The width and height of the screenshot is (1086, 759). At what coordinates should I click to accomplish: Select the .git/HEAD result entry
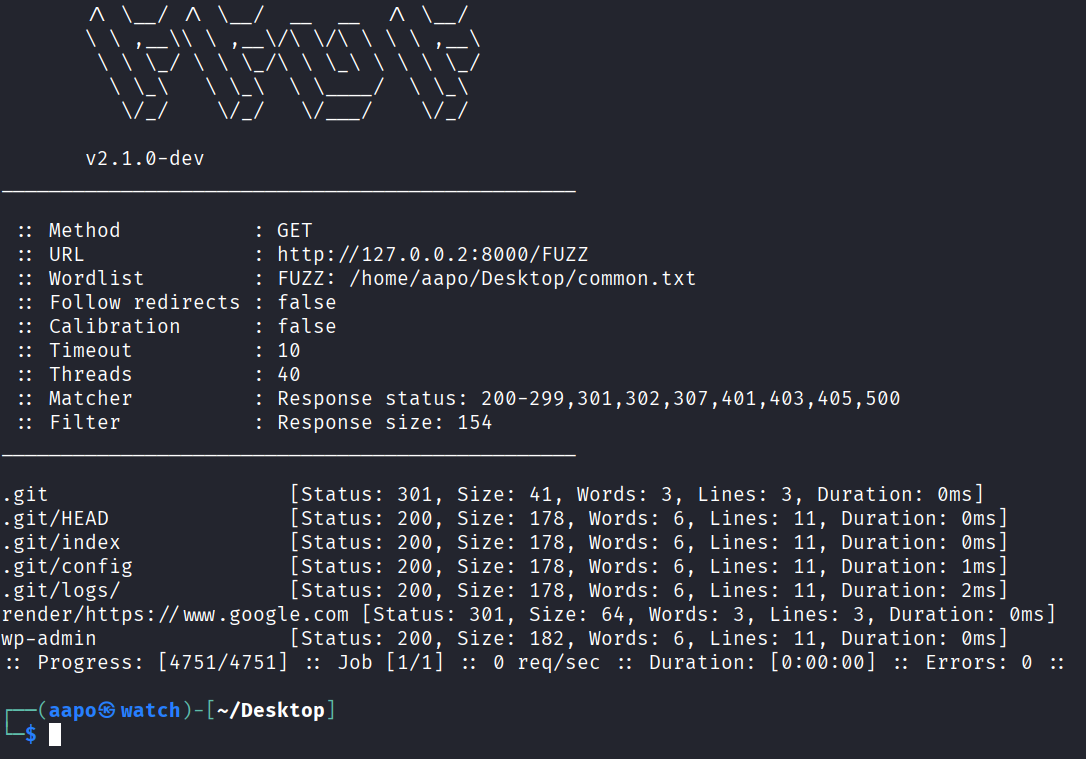[56, 518]
